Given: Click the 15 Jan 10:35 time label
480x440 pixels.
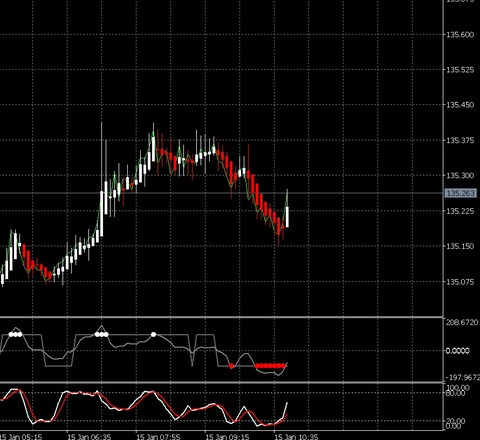Looking at the screenshot, I should 296,437.
